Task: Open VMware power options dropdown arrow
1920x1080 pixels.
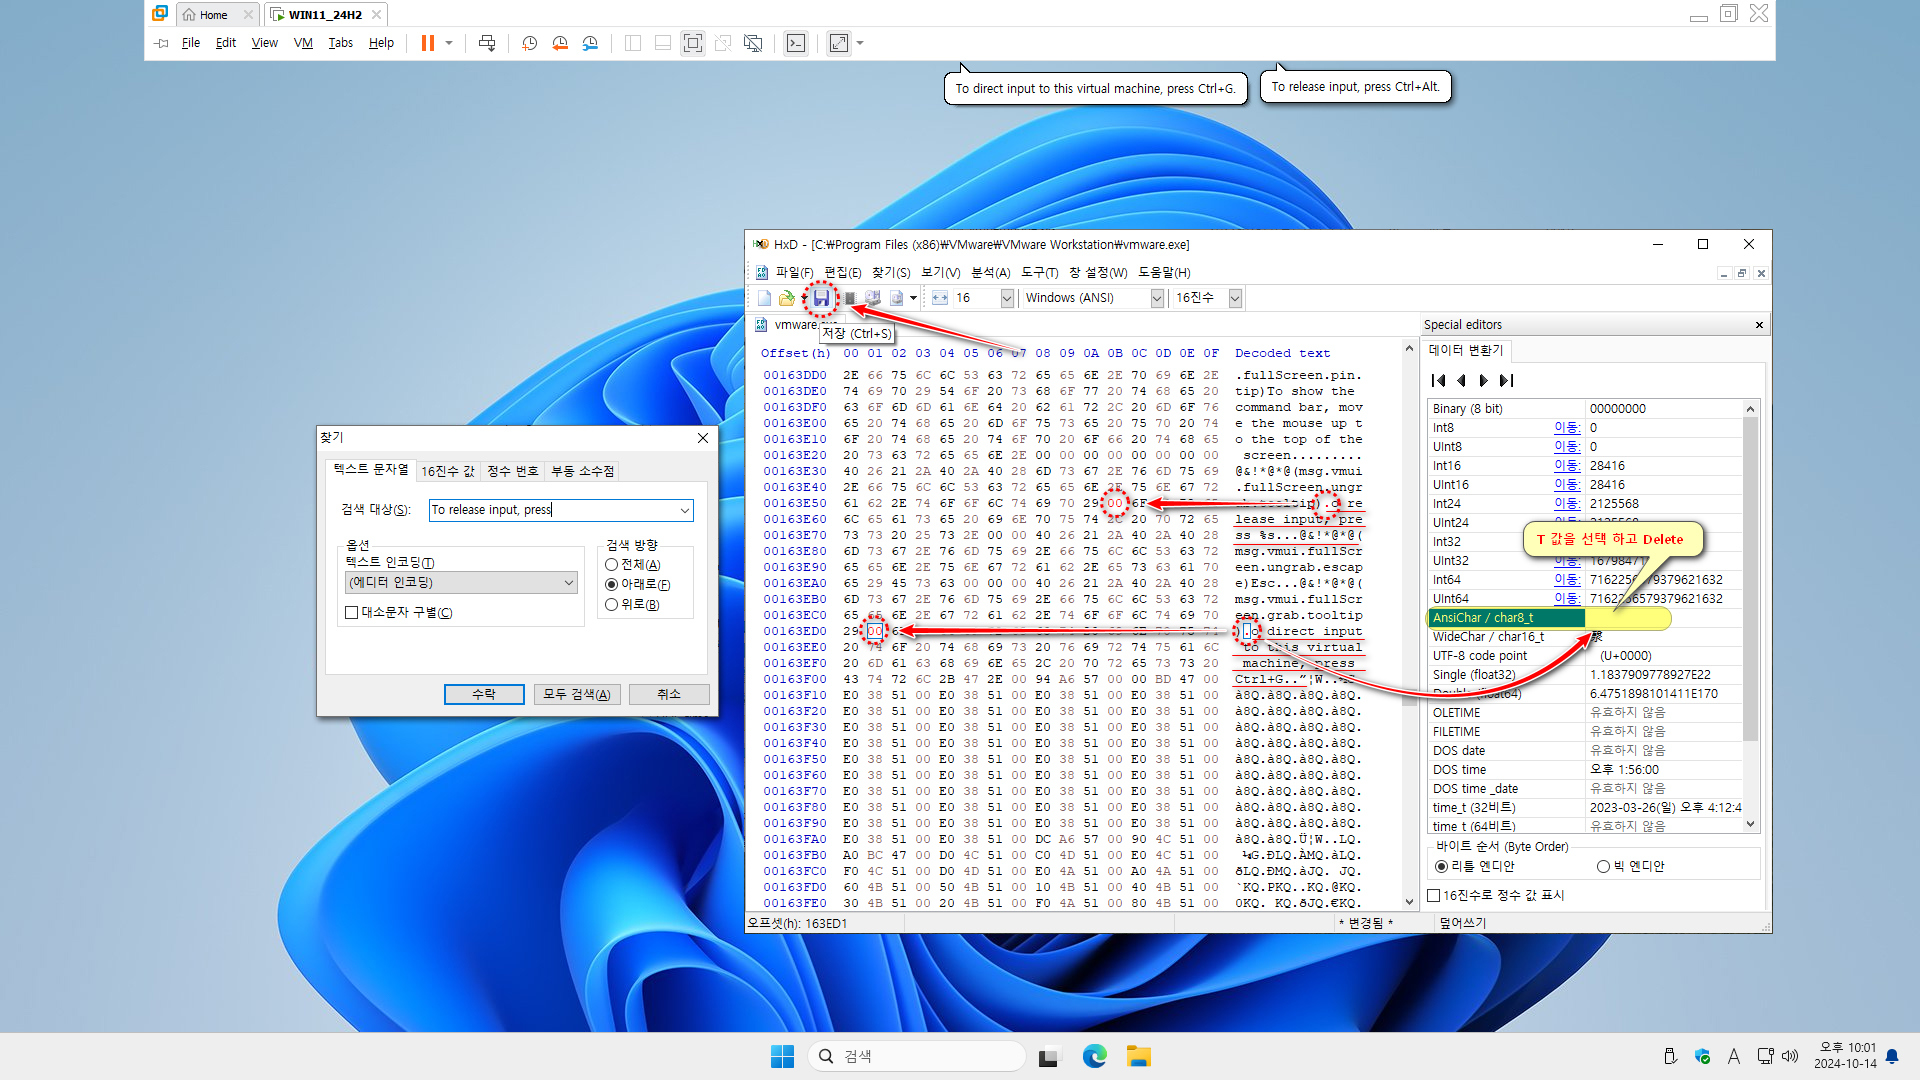Action: pos(449,43)
